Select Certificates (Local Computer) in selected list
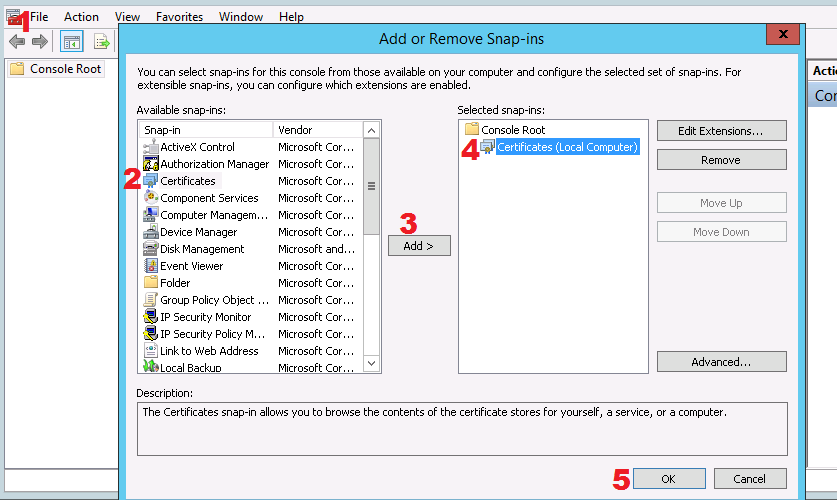 [566, 147]
